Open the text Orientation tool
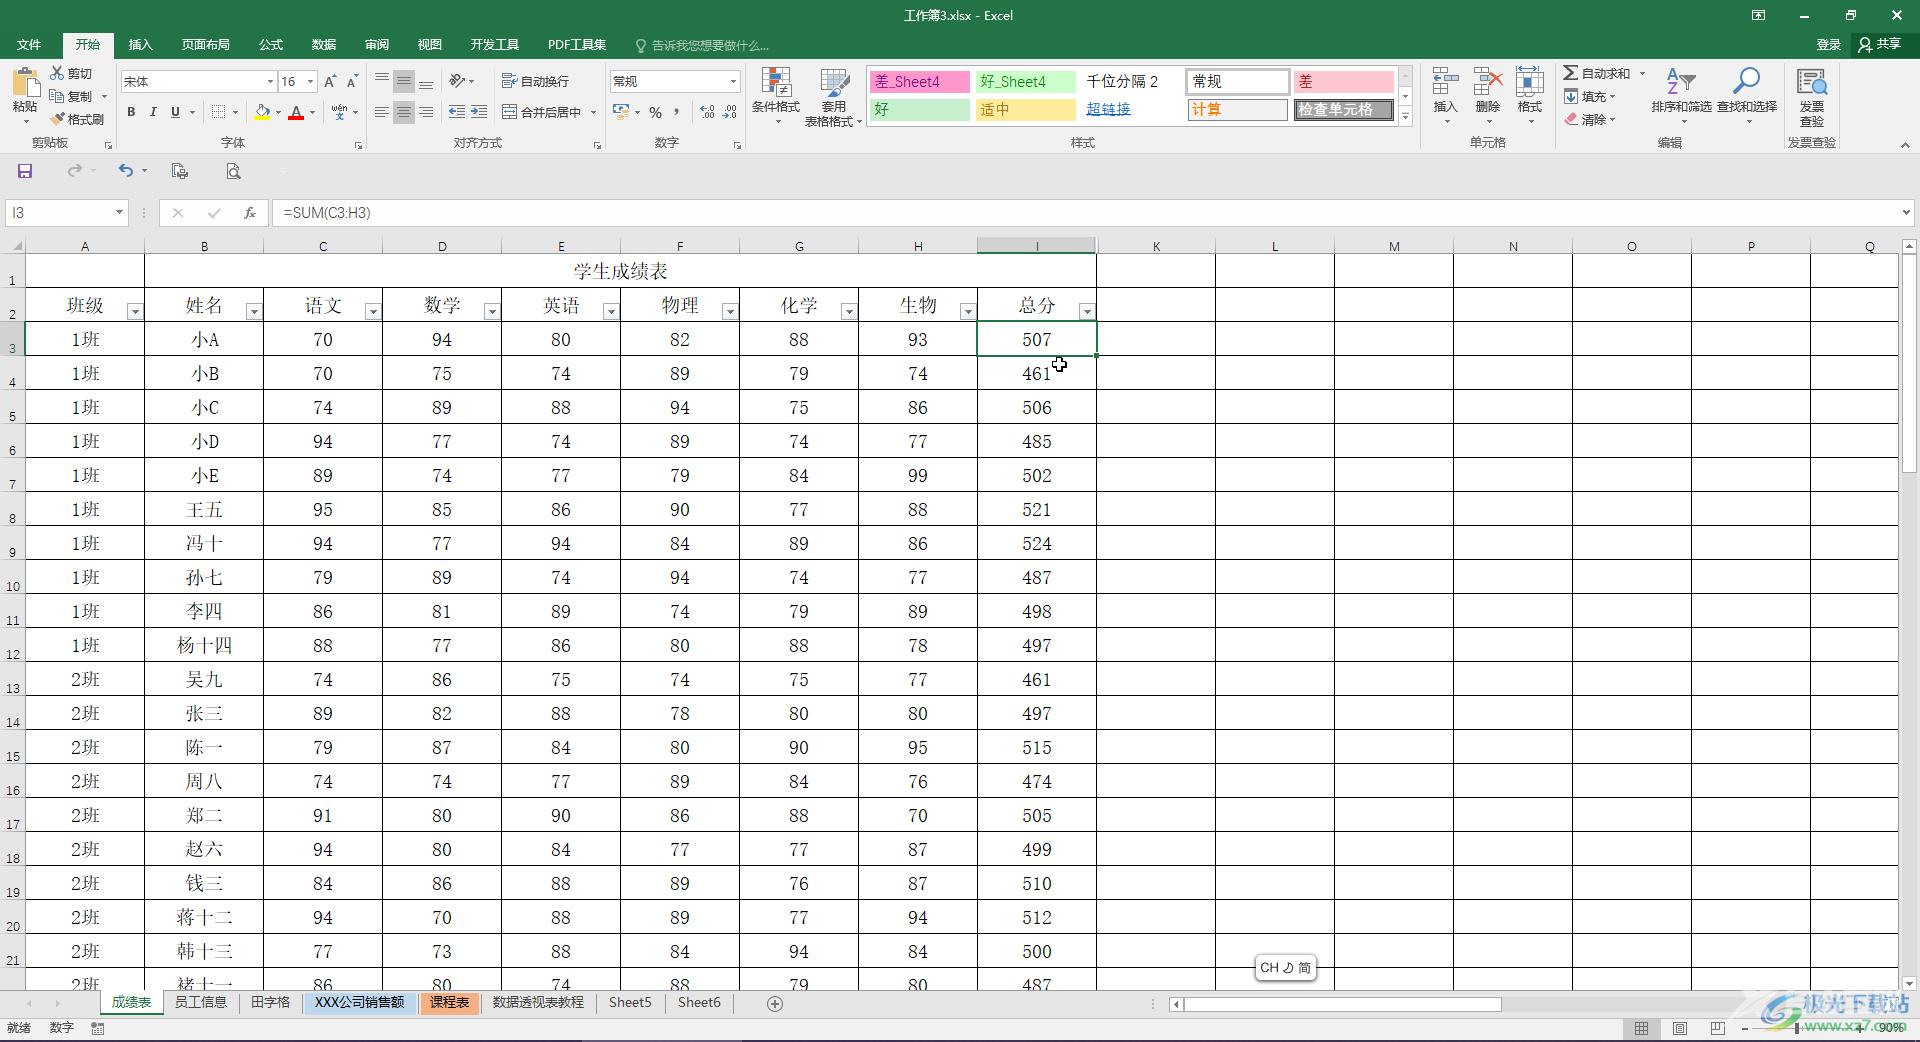This screenshot has height=1042, width=1920. [457, 81]
